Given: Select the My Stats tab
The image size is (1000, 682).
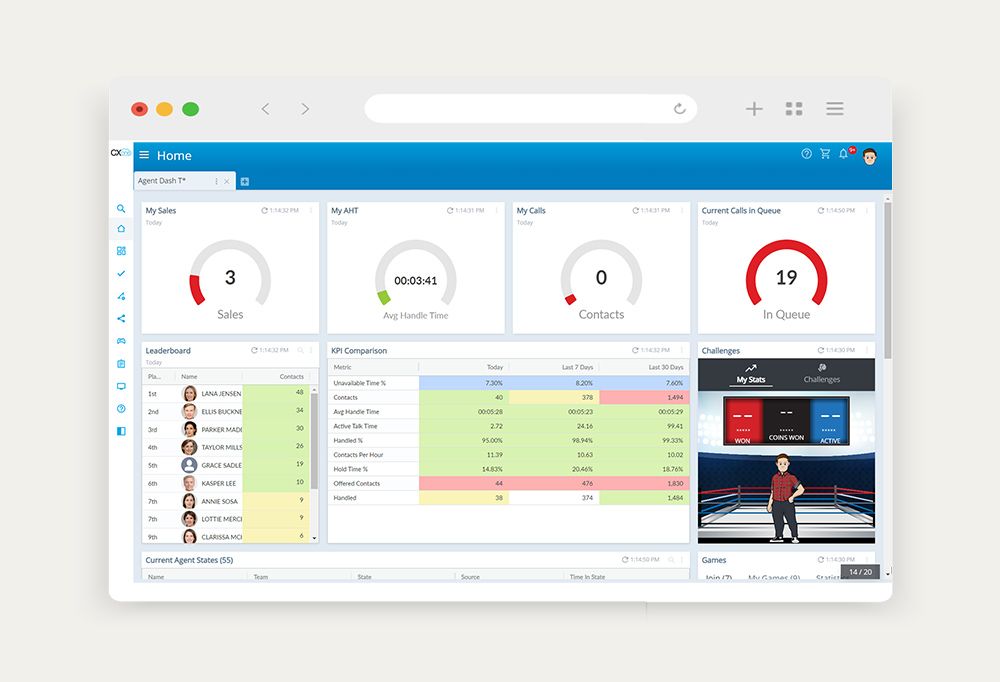Looking at the screenshot, I should [750, 375].
